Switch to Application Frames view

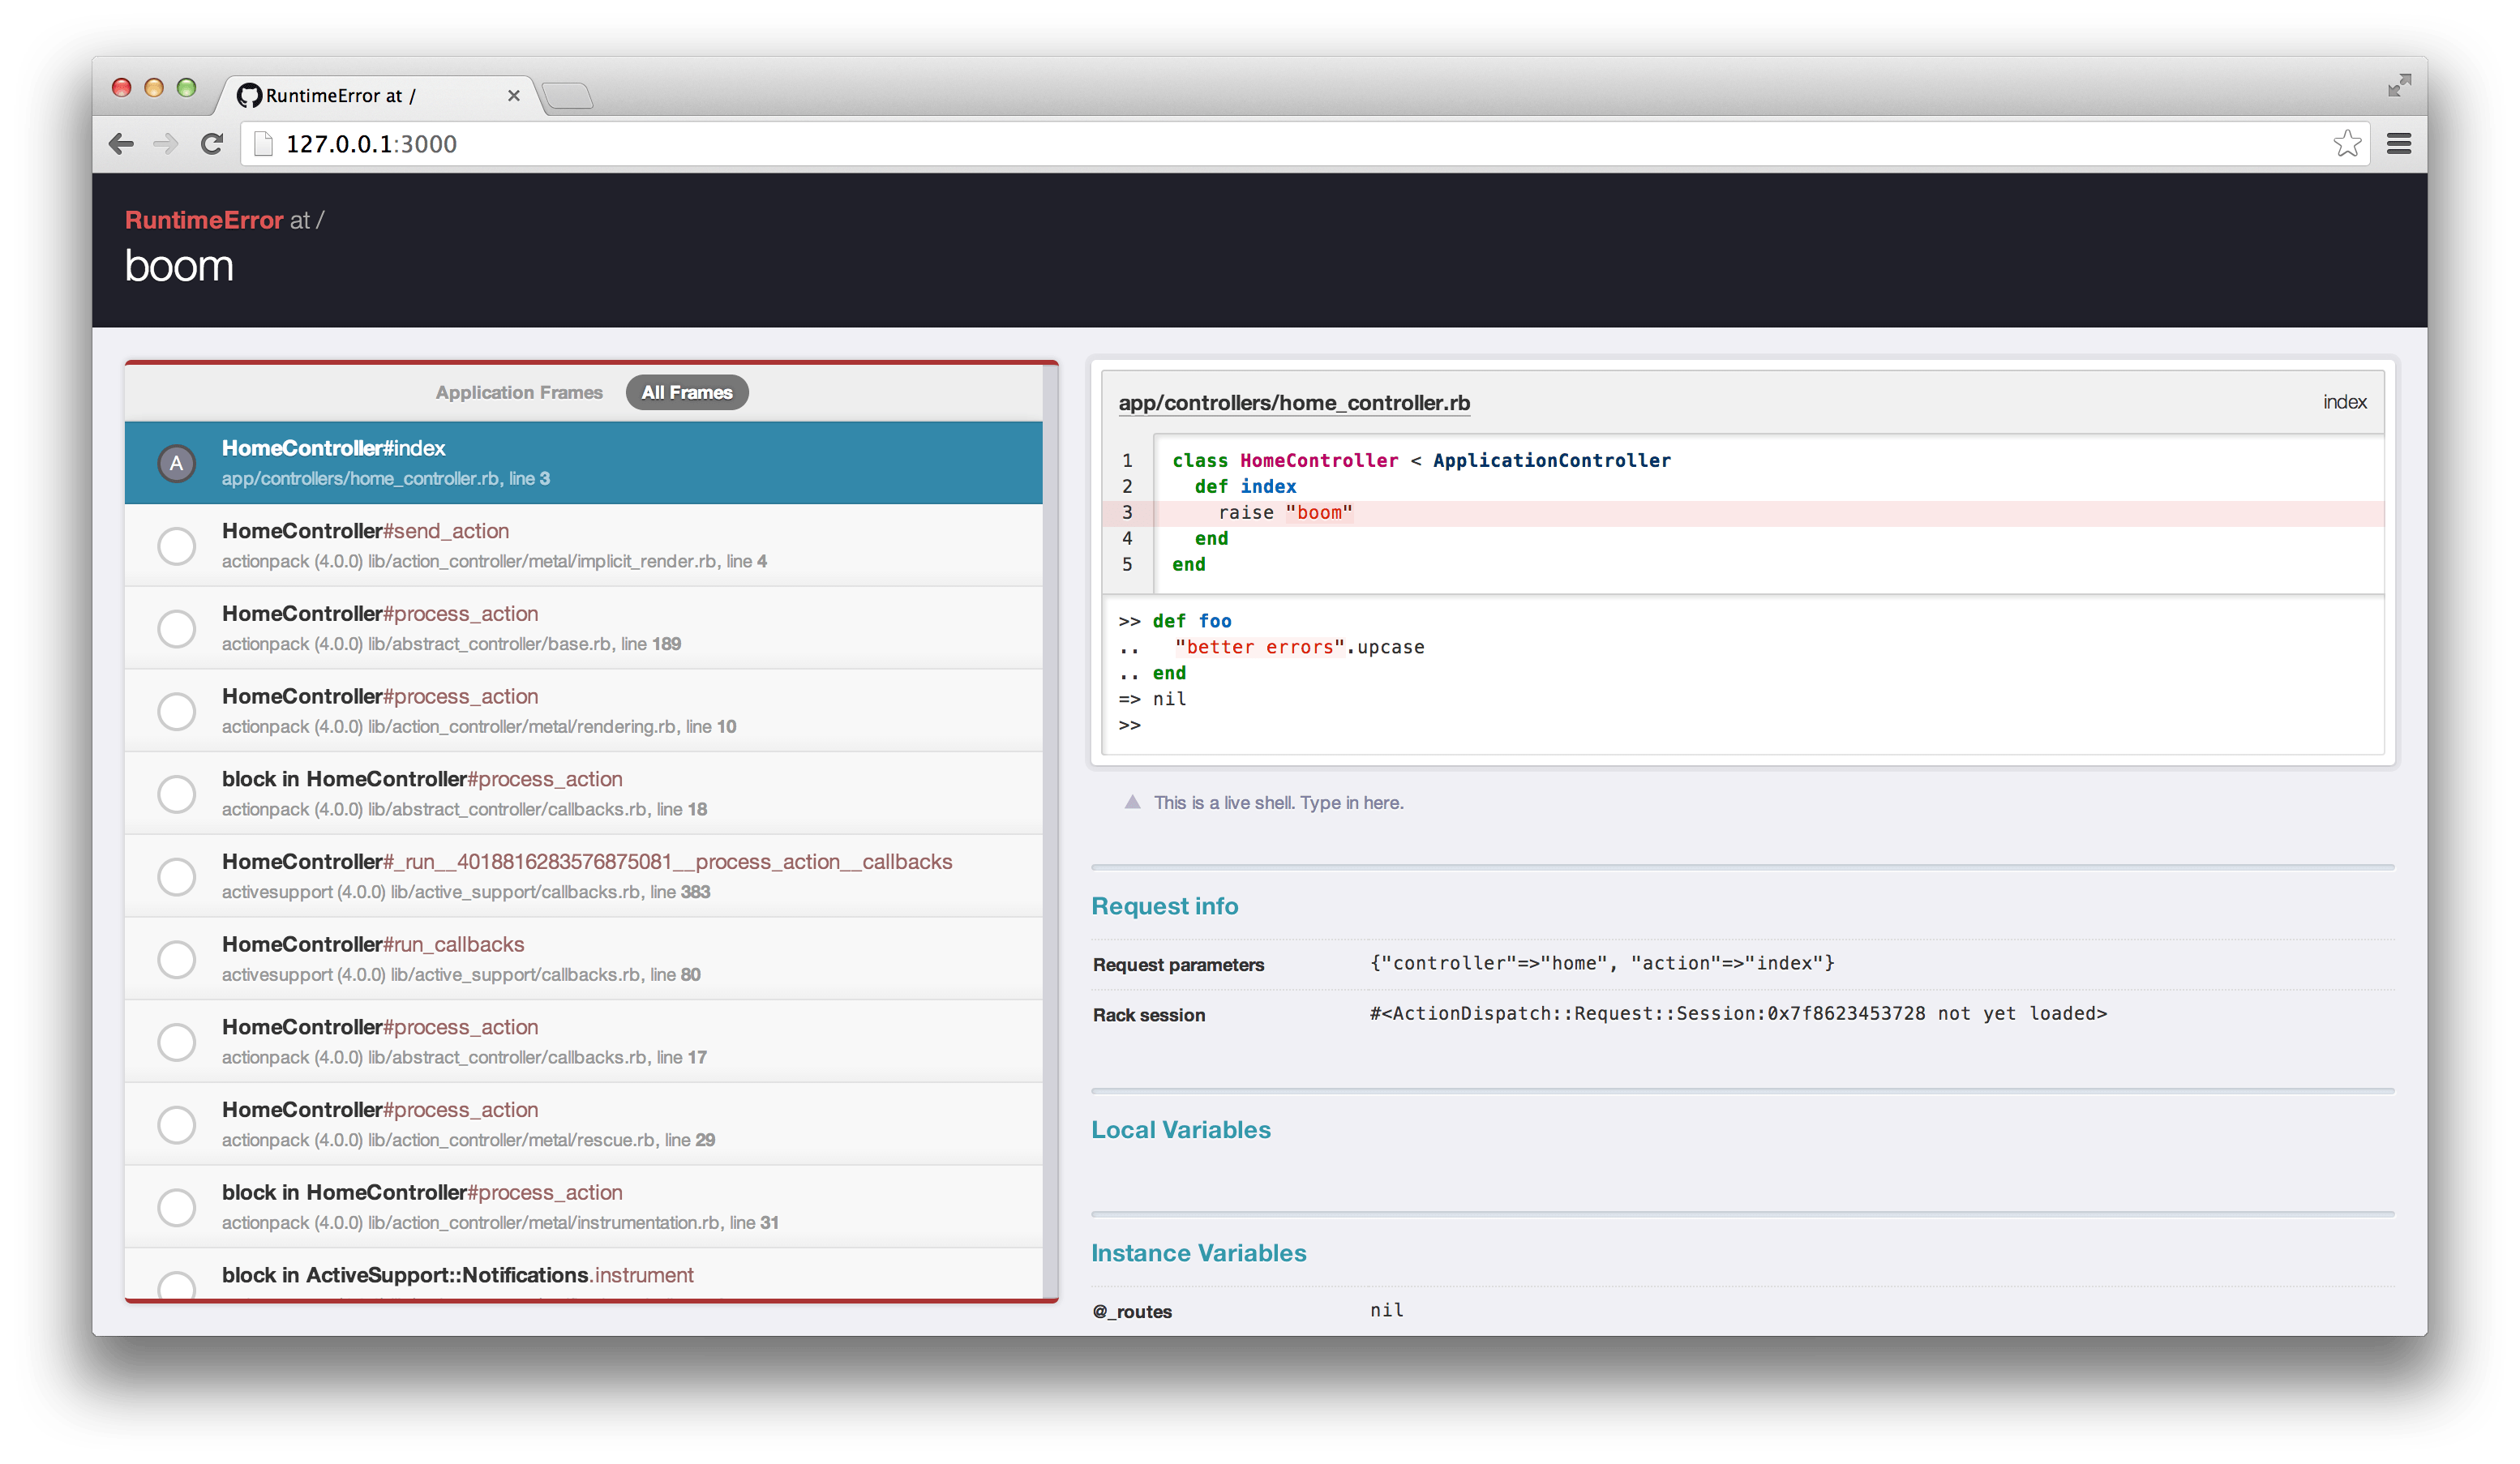tap(518, 392)
